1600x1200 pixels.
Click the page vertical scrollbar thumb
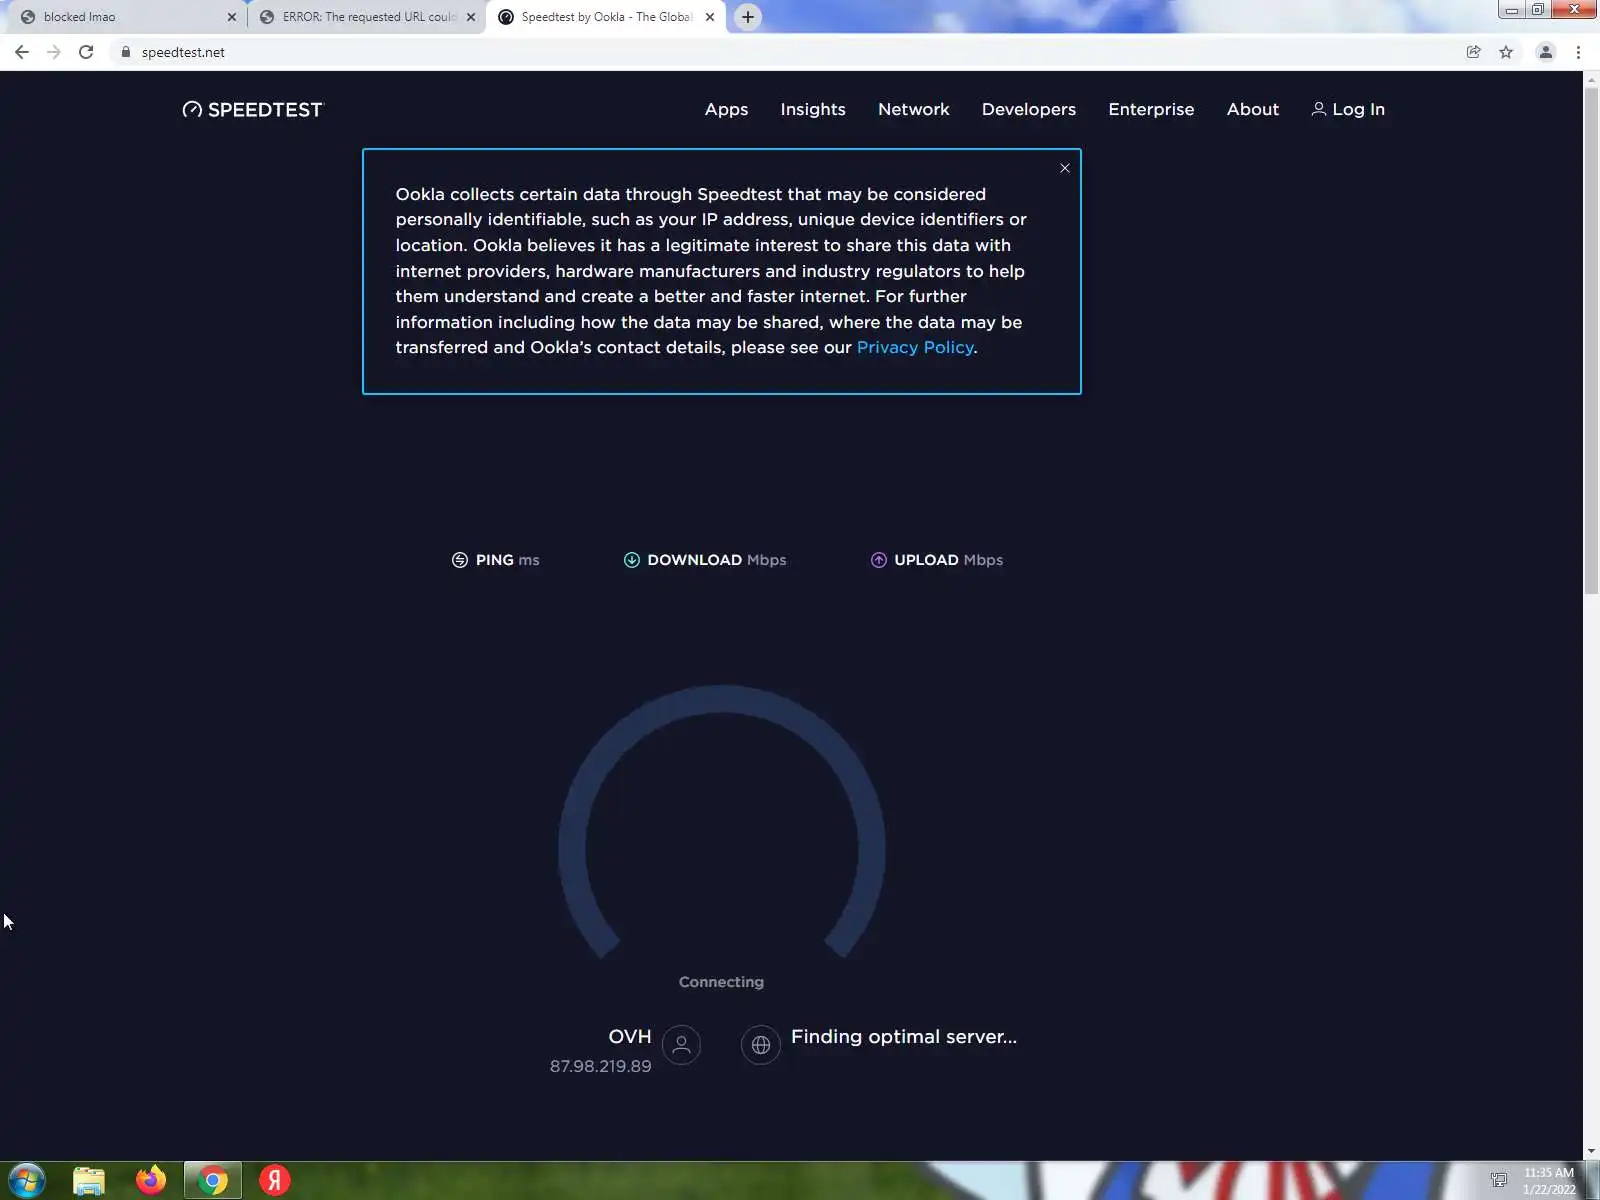(1591, 340)
